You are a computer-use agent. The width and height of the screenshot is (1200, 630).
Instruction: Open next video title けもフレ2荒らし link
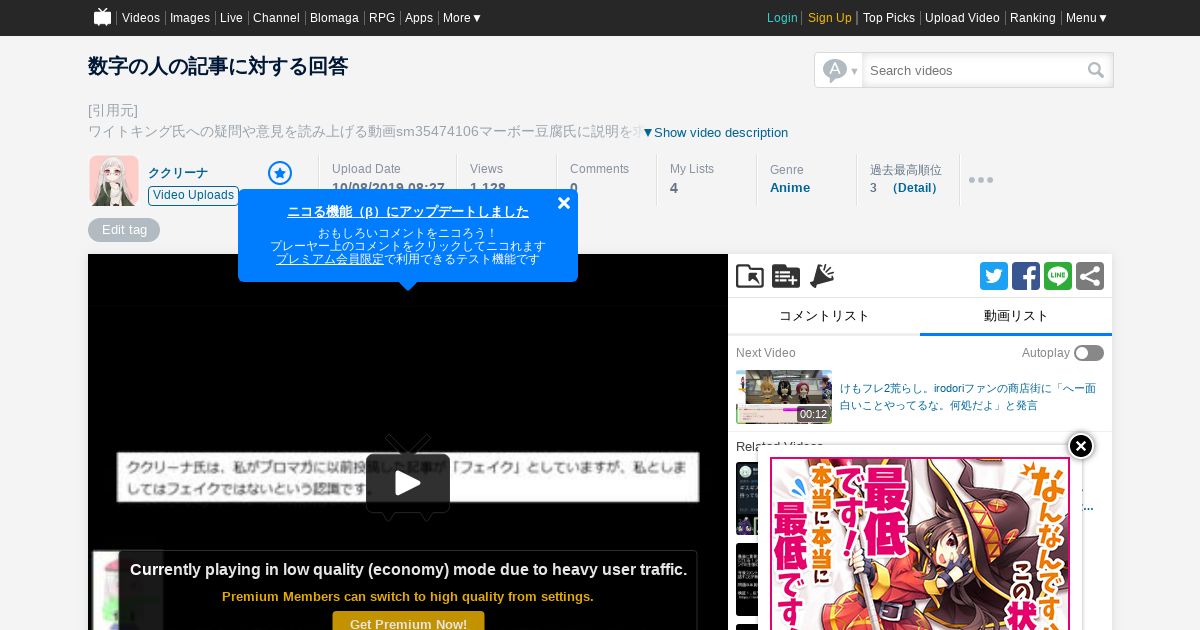[x=968, y=397]
